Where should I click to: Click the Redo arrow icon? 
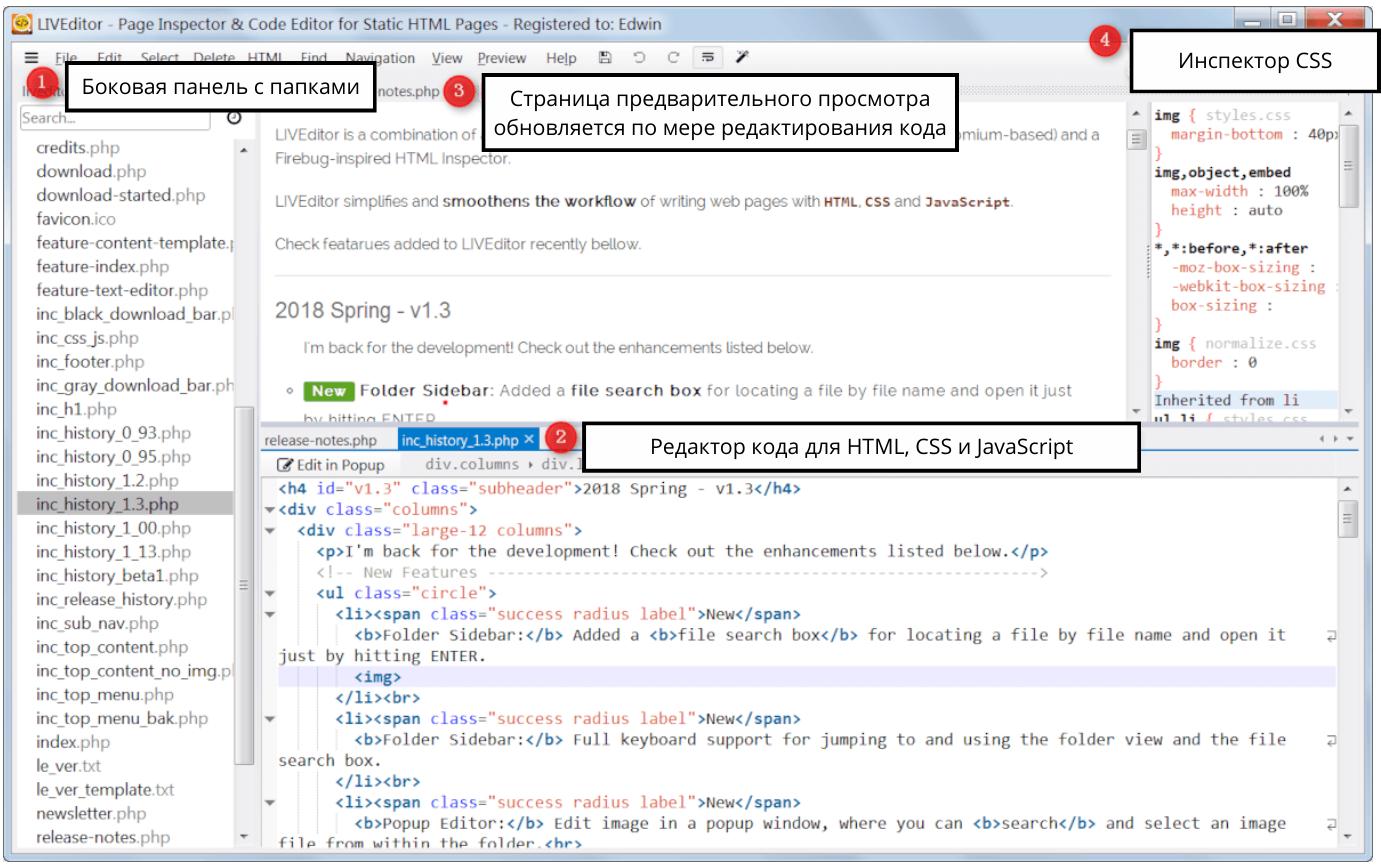(674, 59)
